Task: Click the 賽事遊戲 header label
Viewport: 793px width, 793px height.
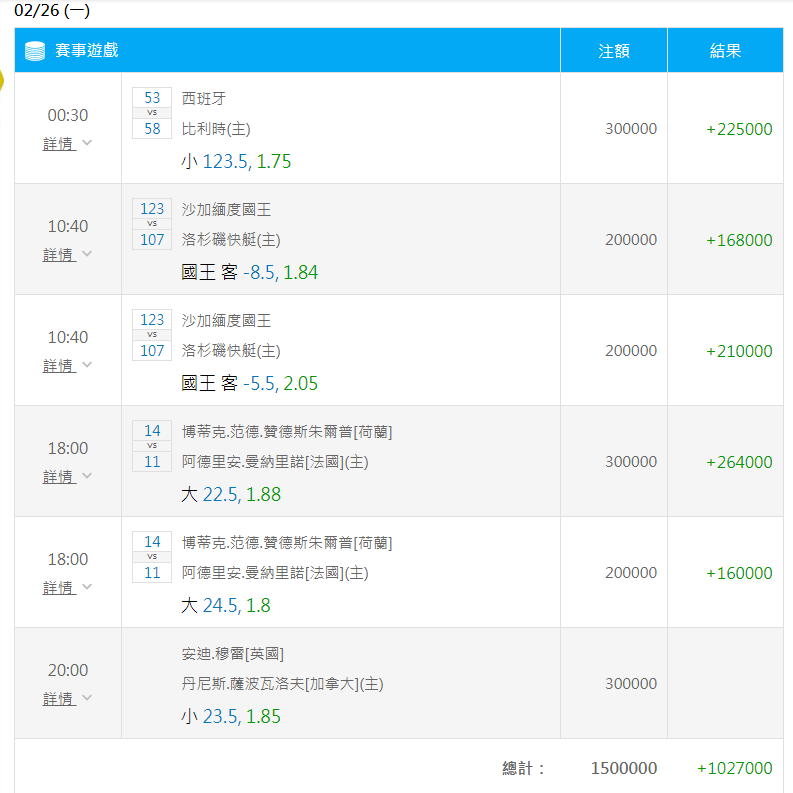Action: pos(86,51)
